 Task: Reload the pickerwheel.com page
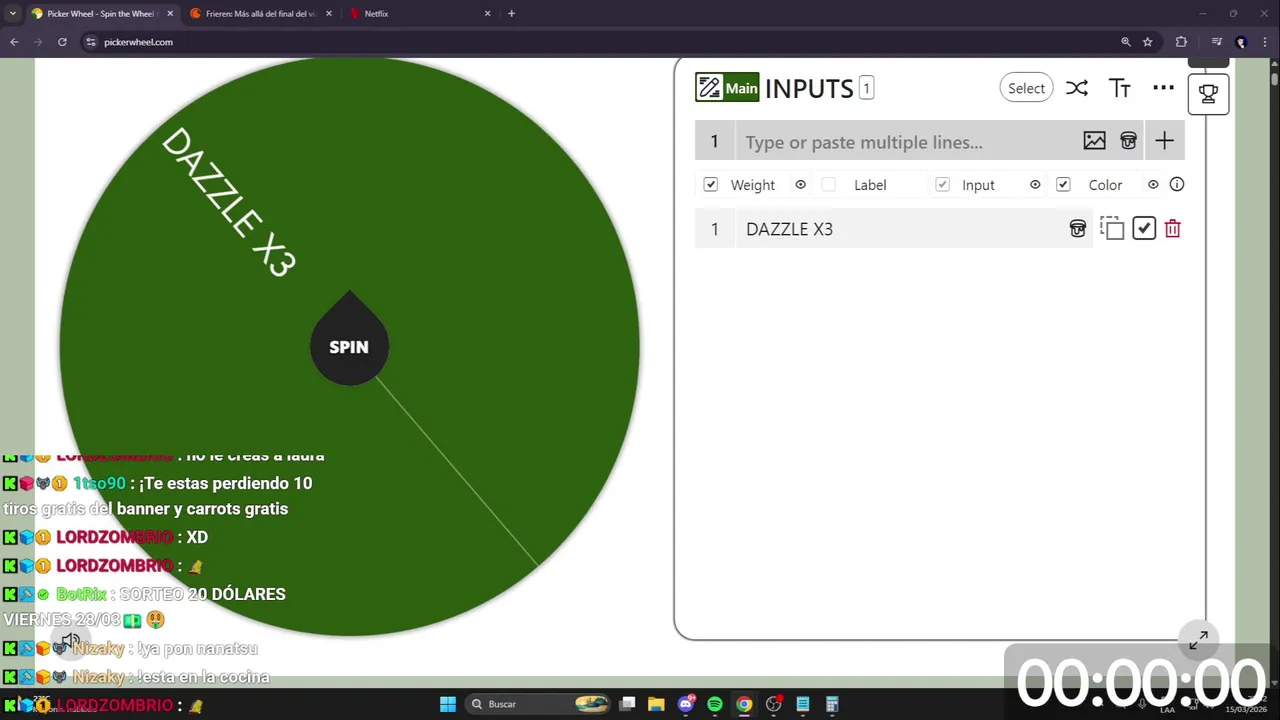[62, 42]
